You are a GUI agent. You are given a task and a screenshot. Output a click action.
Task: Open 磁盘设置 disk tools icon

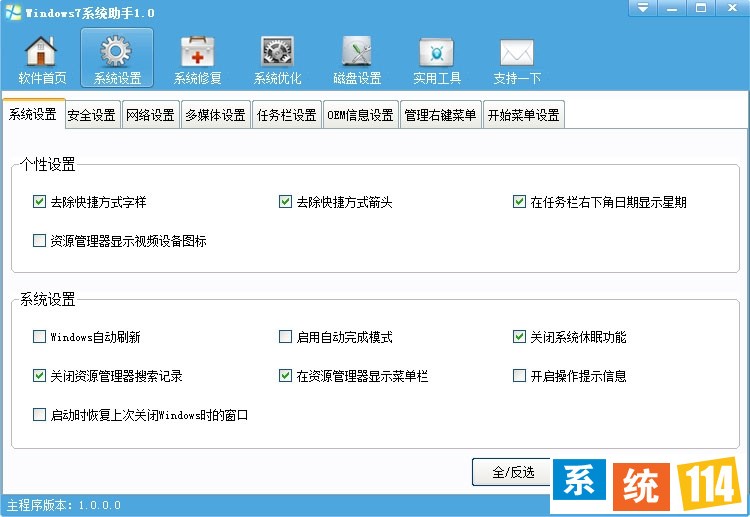tap(357, 58)
